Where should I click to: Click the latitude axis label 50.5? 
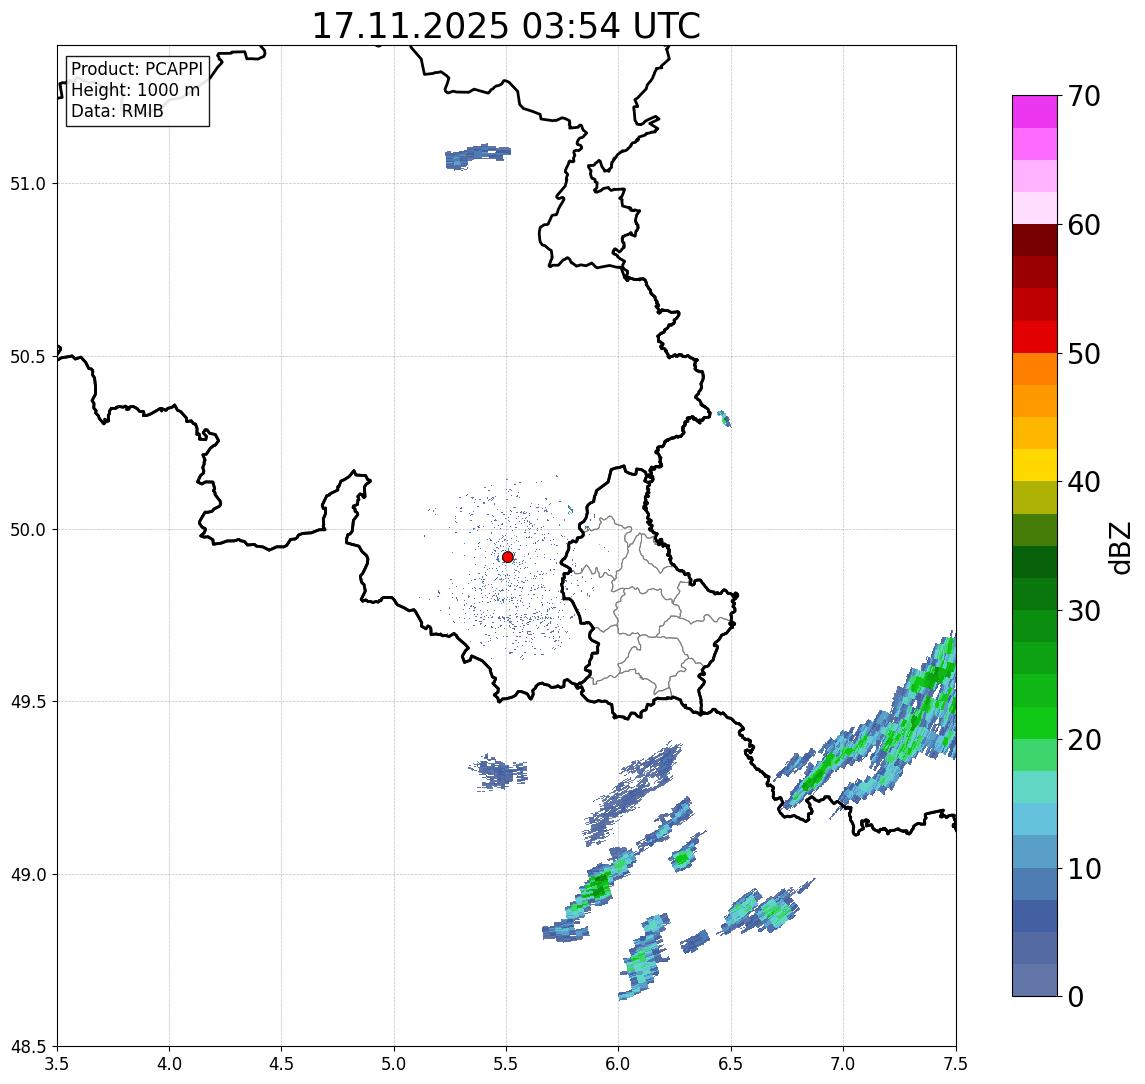point(28,356)
